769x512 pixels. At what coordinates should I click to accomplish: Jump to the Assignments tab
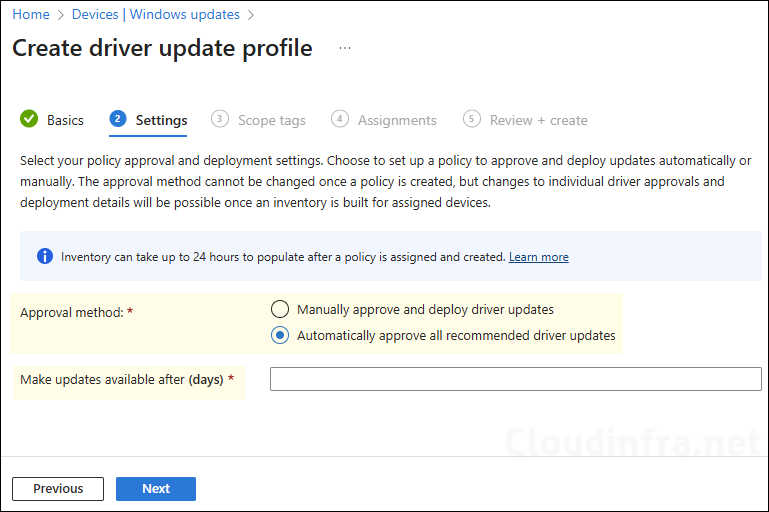pyautogui.click(x=397, y=120)
